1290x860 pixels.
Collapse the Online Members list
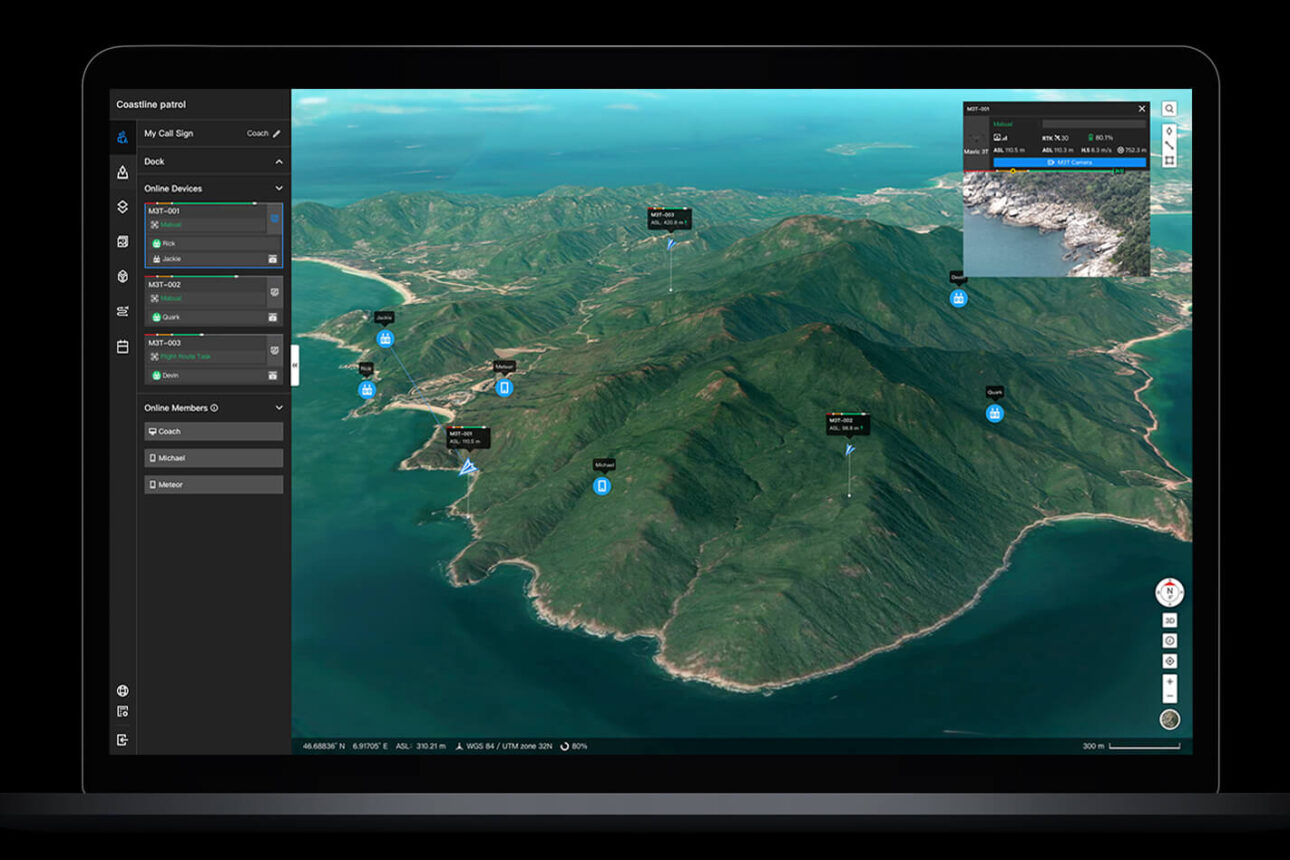click(278, 407)
